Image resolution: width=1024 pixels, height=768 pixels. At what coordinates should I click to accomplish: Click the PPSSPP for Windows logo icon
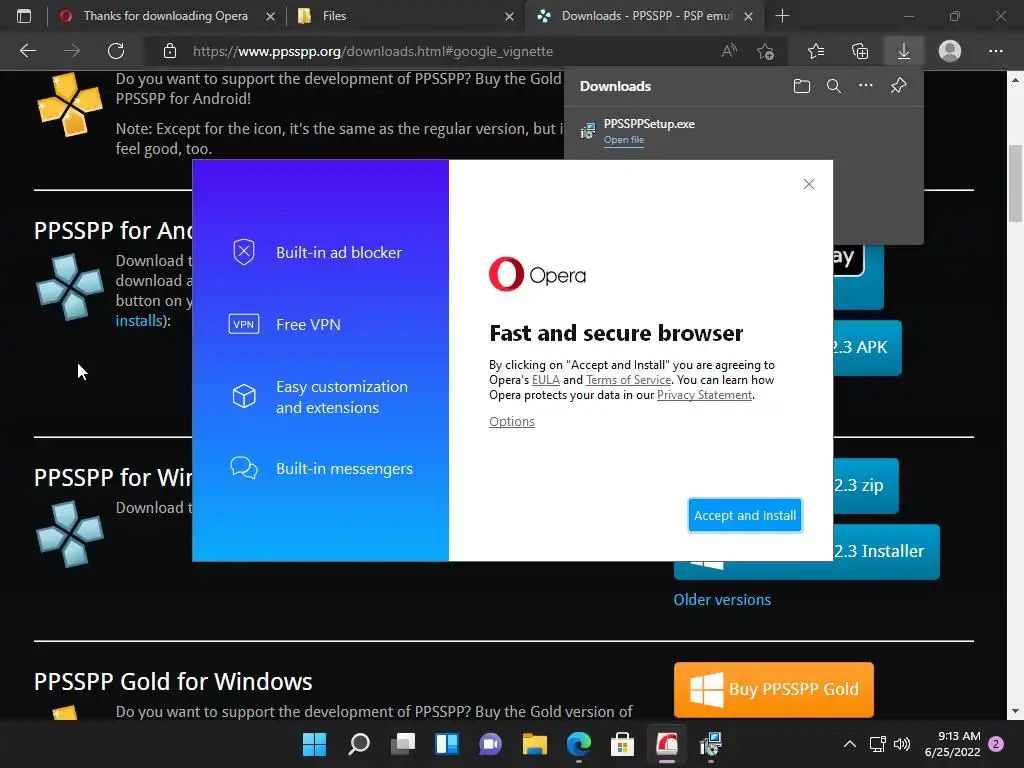[x=70, y=534]
